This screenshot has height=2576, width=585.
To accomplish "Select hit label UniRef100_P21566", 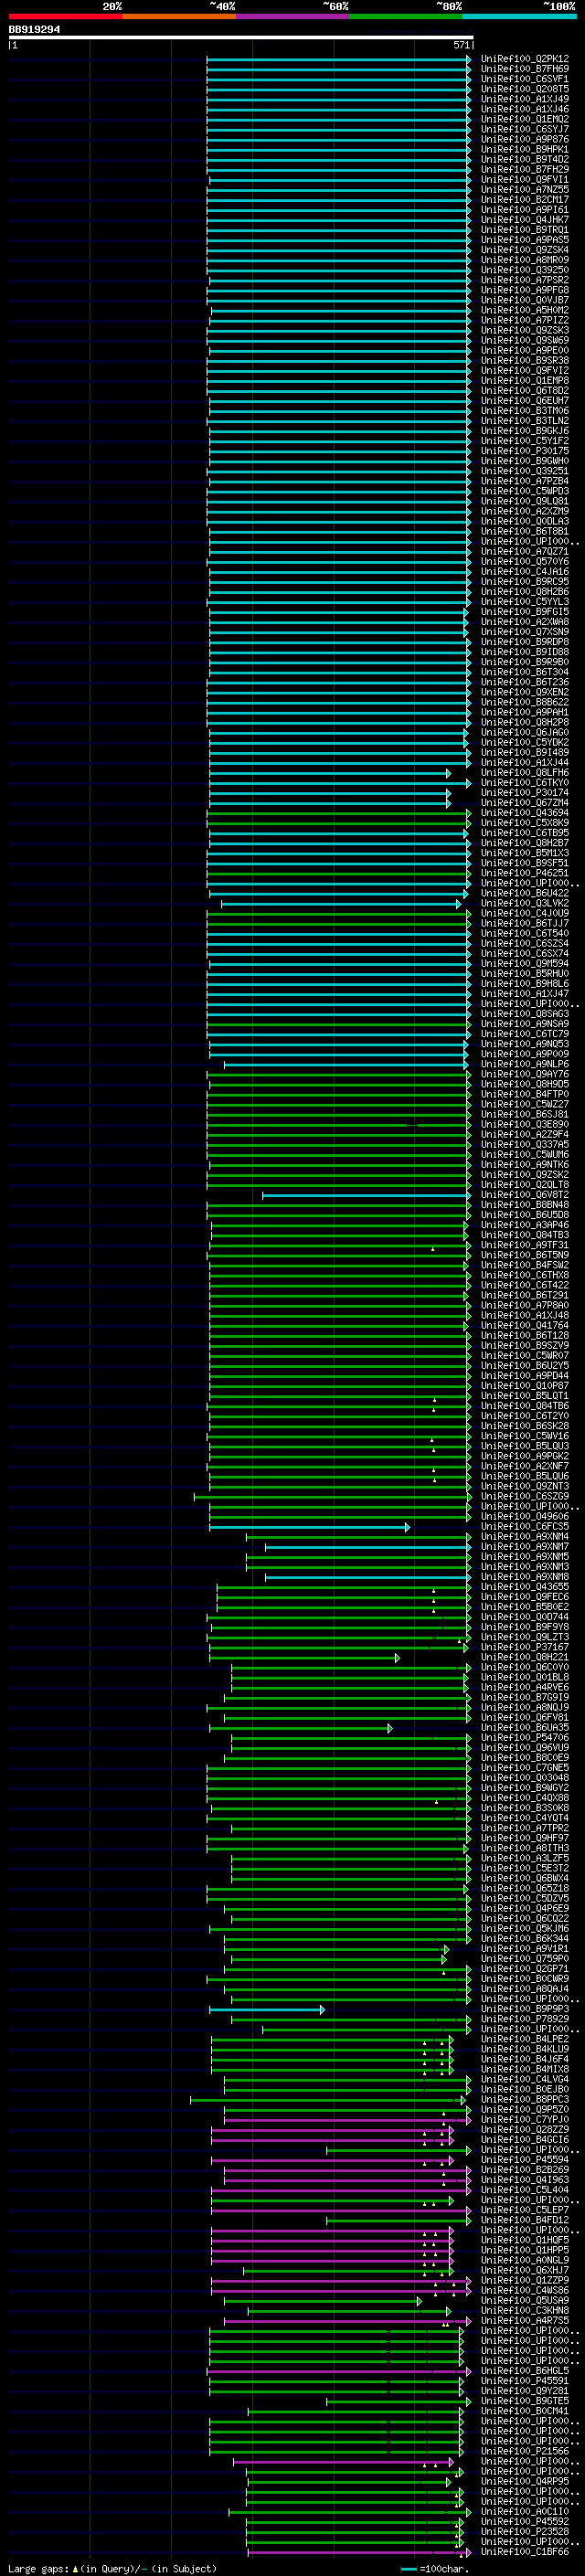I will [525, 2451].
